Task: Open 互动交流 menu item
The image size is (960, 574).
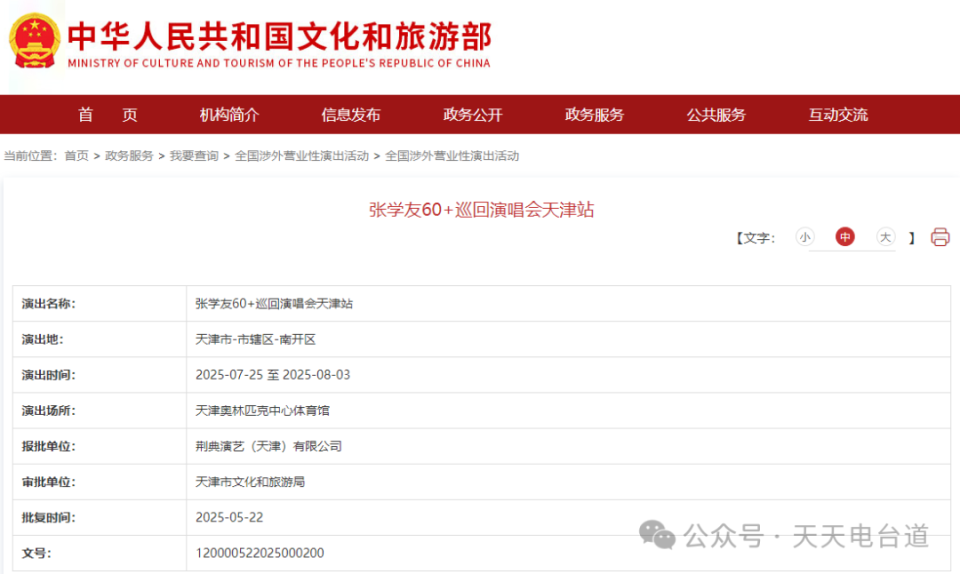Action: [x=838, y=114]
